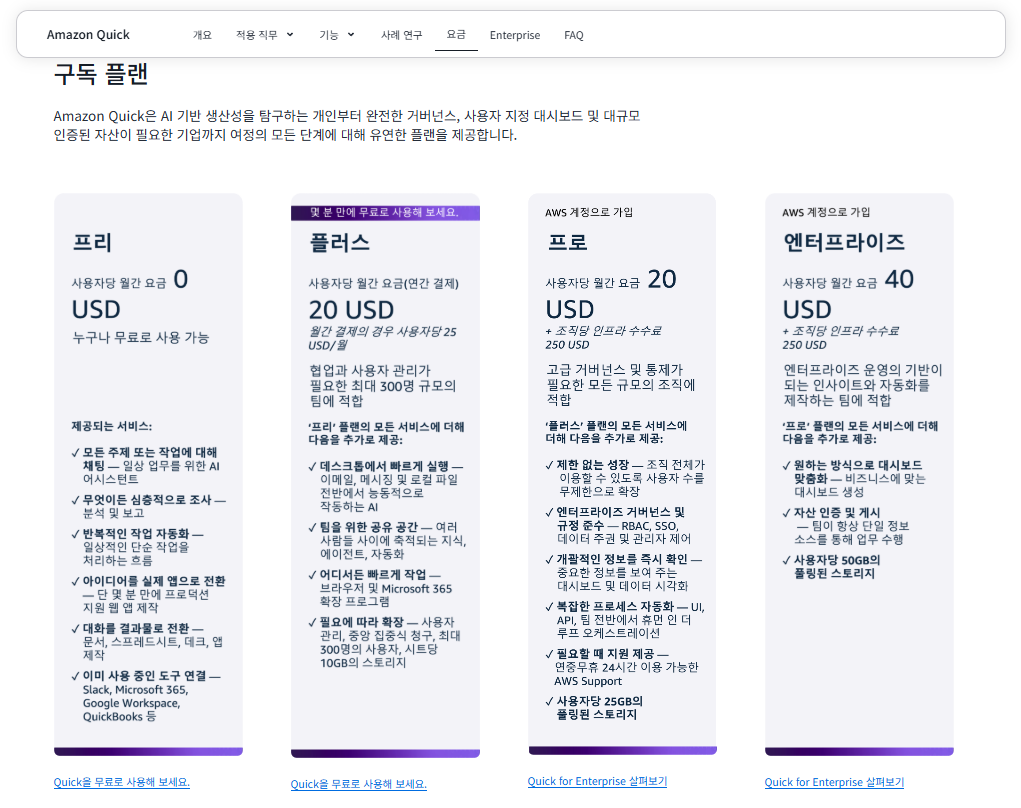Viewport: 1021px width, 808px height.
Task: Click '월간 결제의 경우 사용자당 25 USD/월' note
Action: point(382,338)
